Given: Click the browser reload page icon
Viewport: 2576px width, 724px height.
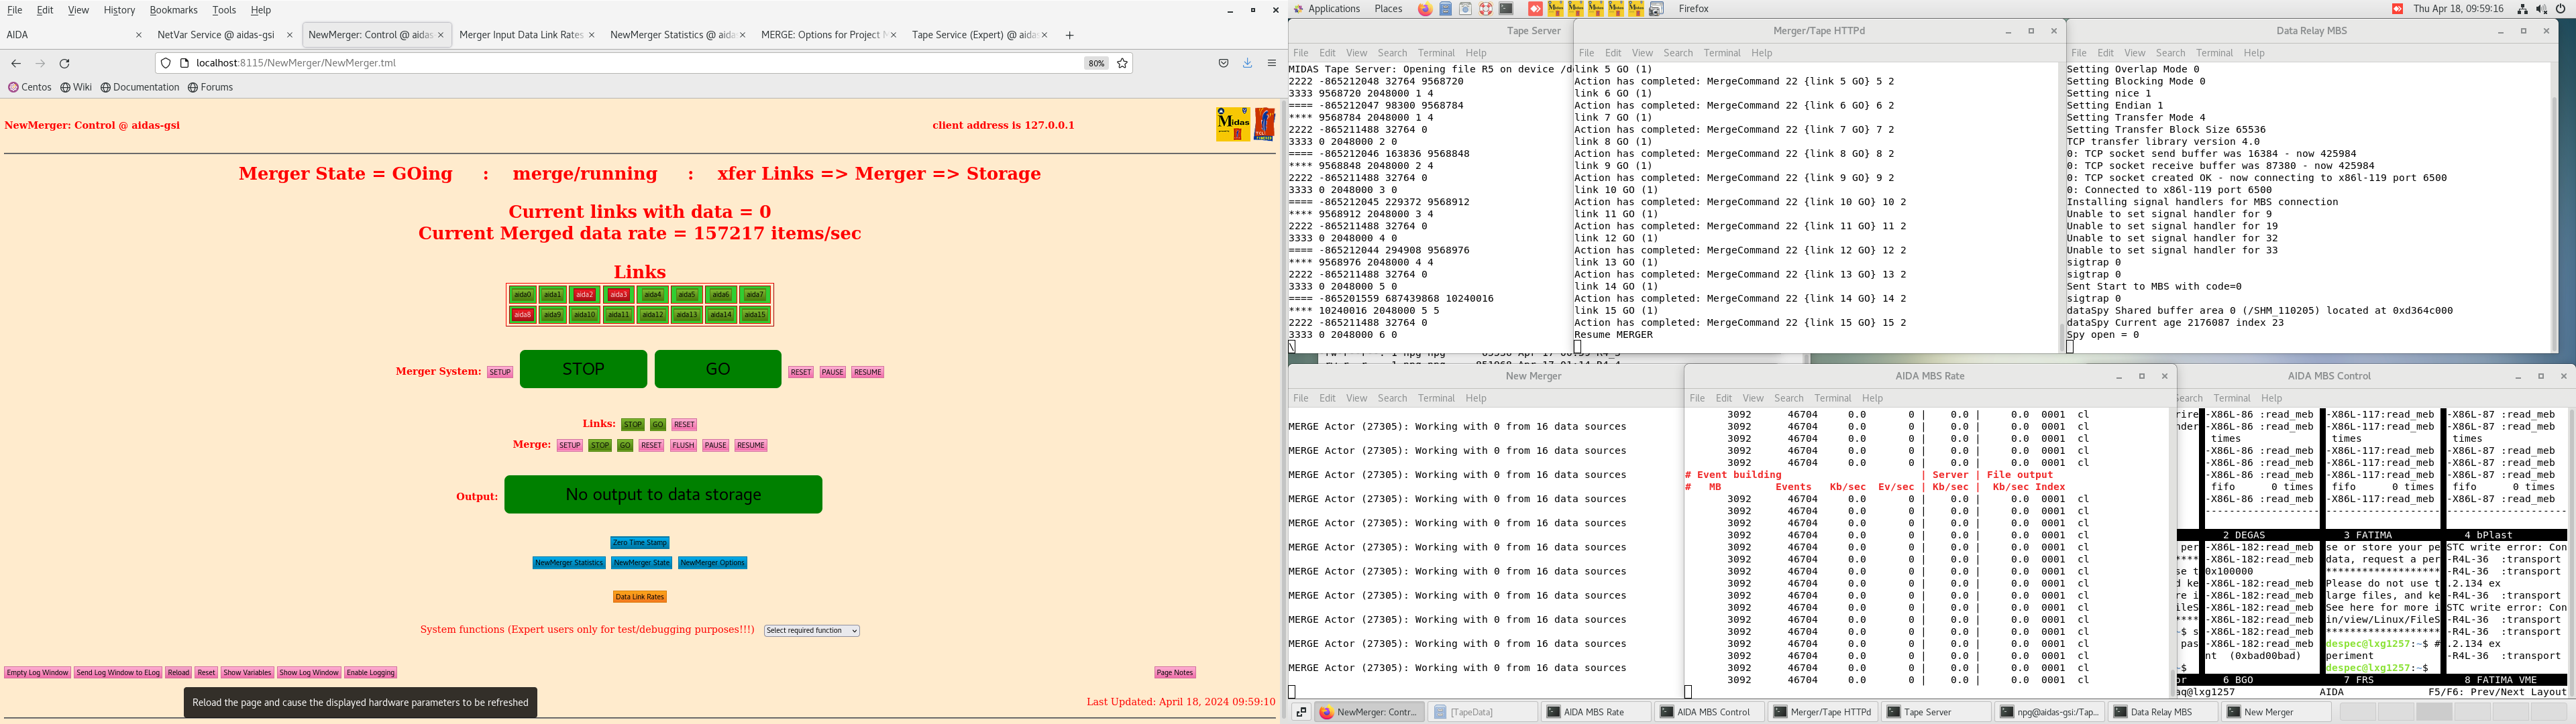Looking at the screenshot, I should coord(65,63).
